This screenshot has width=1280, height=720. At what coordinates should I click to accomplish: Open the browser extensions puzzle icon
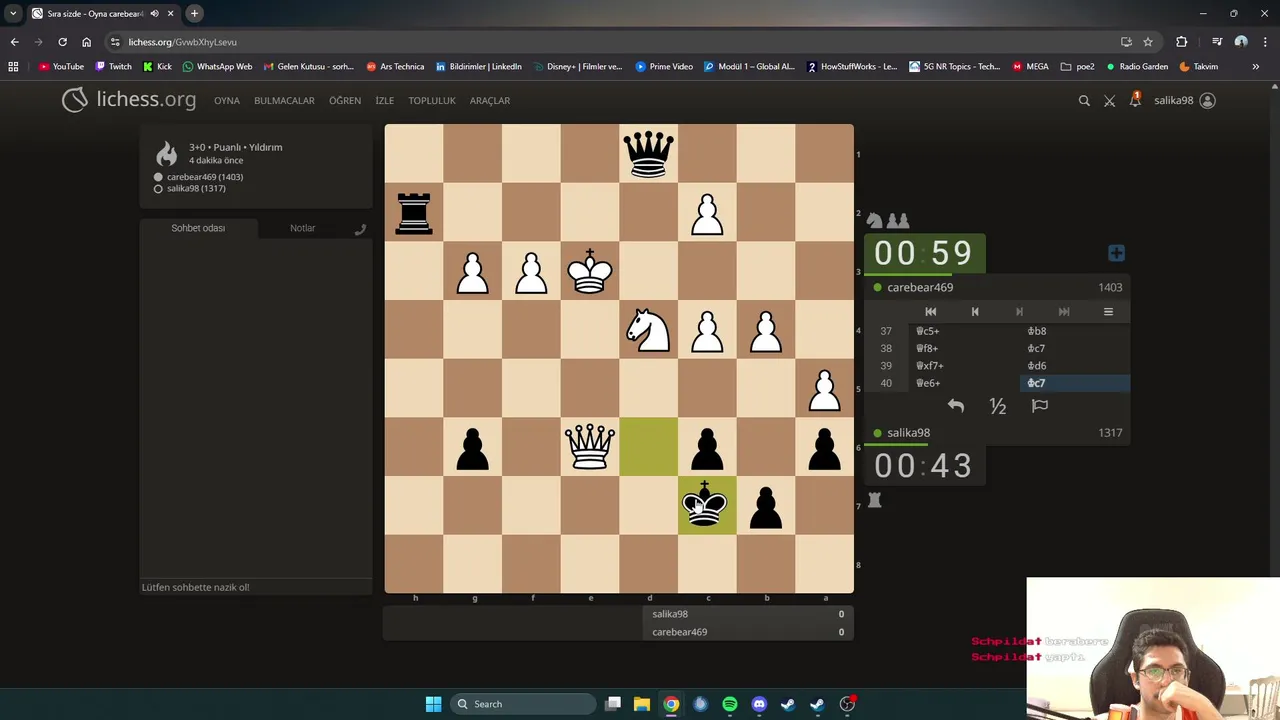click(1182, 42)
